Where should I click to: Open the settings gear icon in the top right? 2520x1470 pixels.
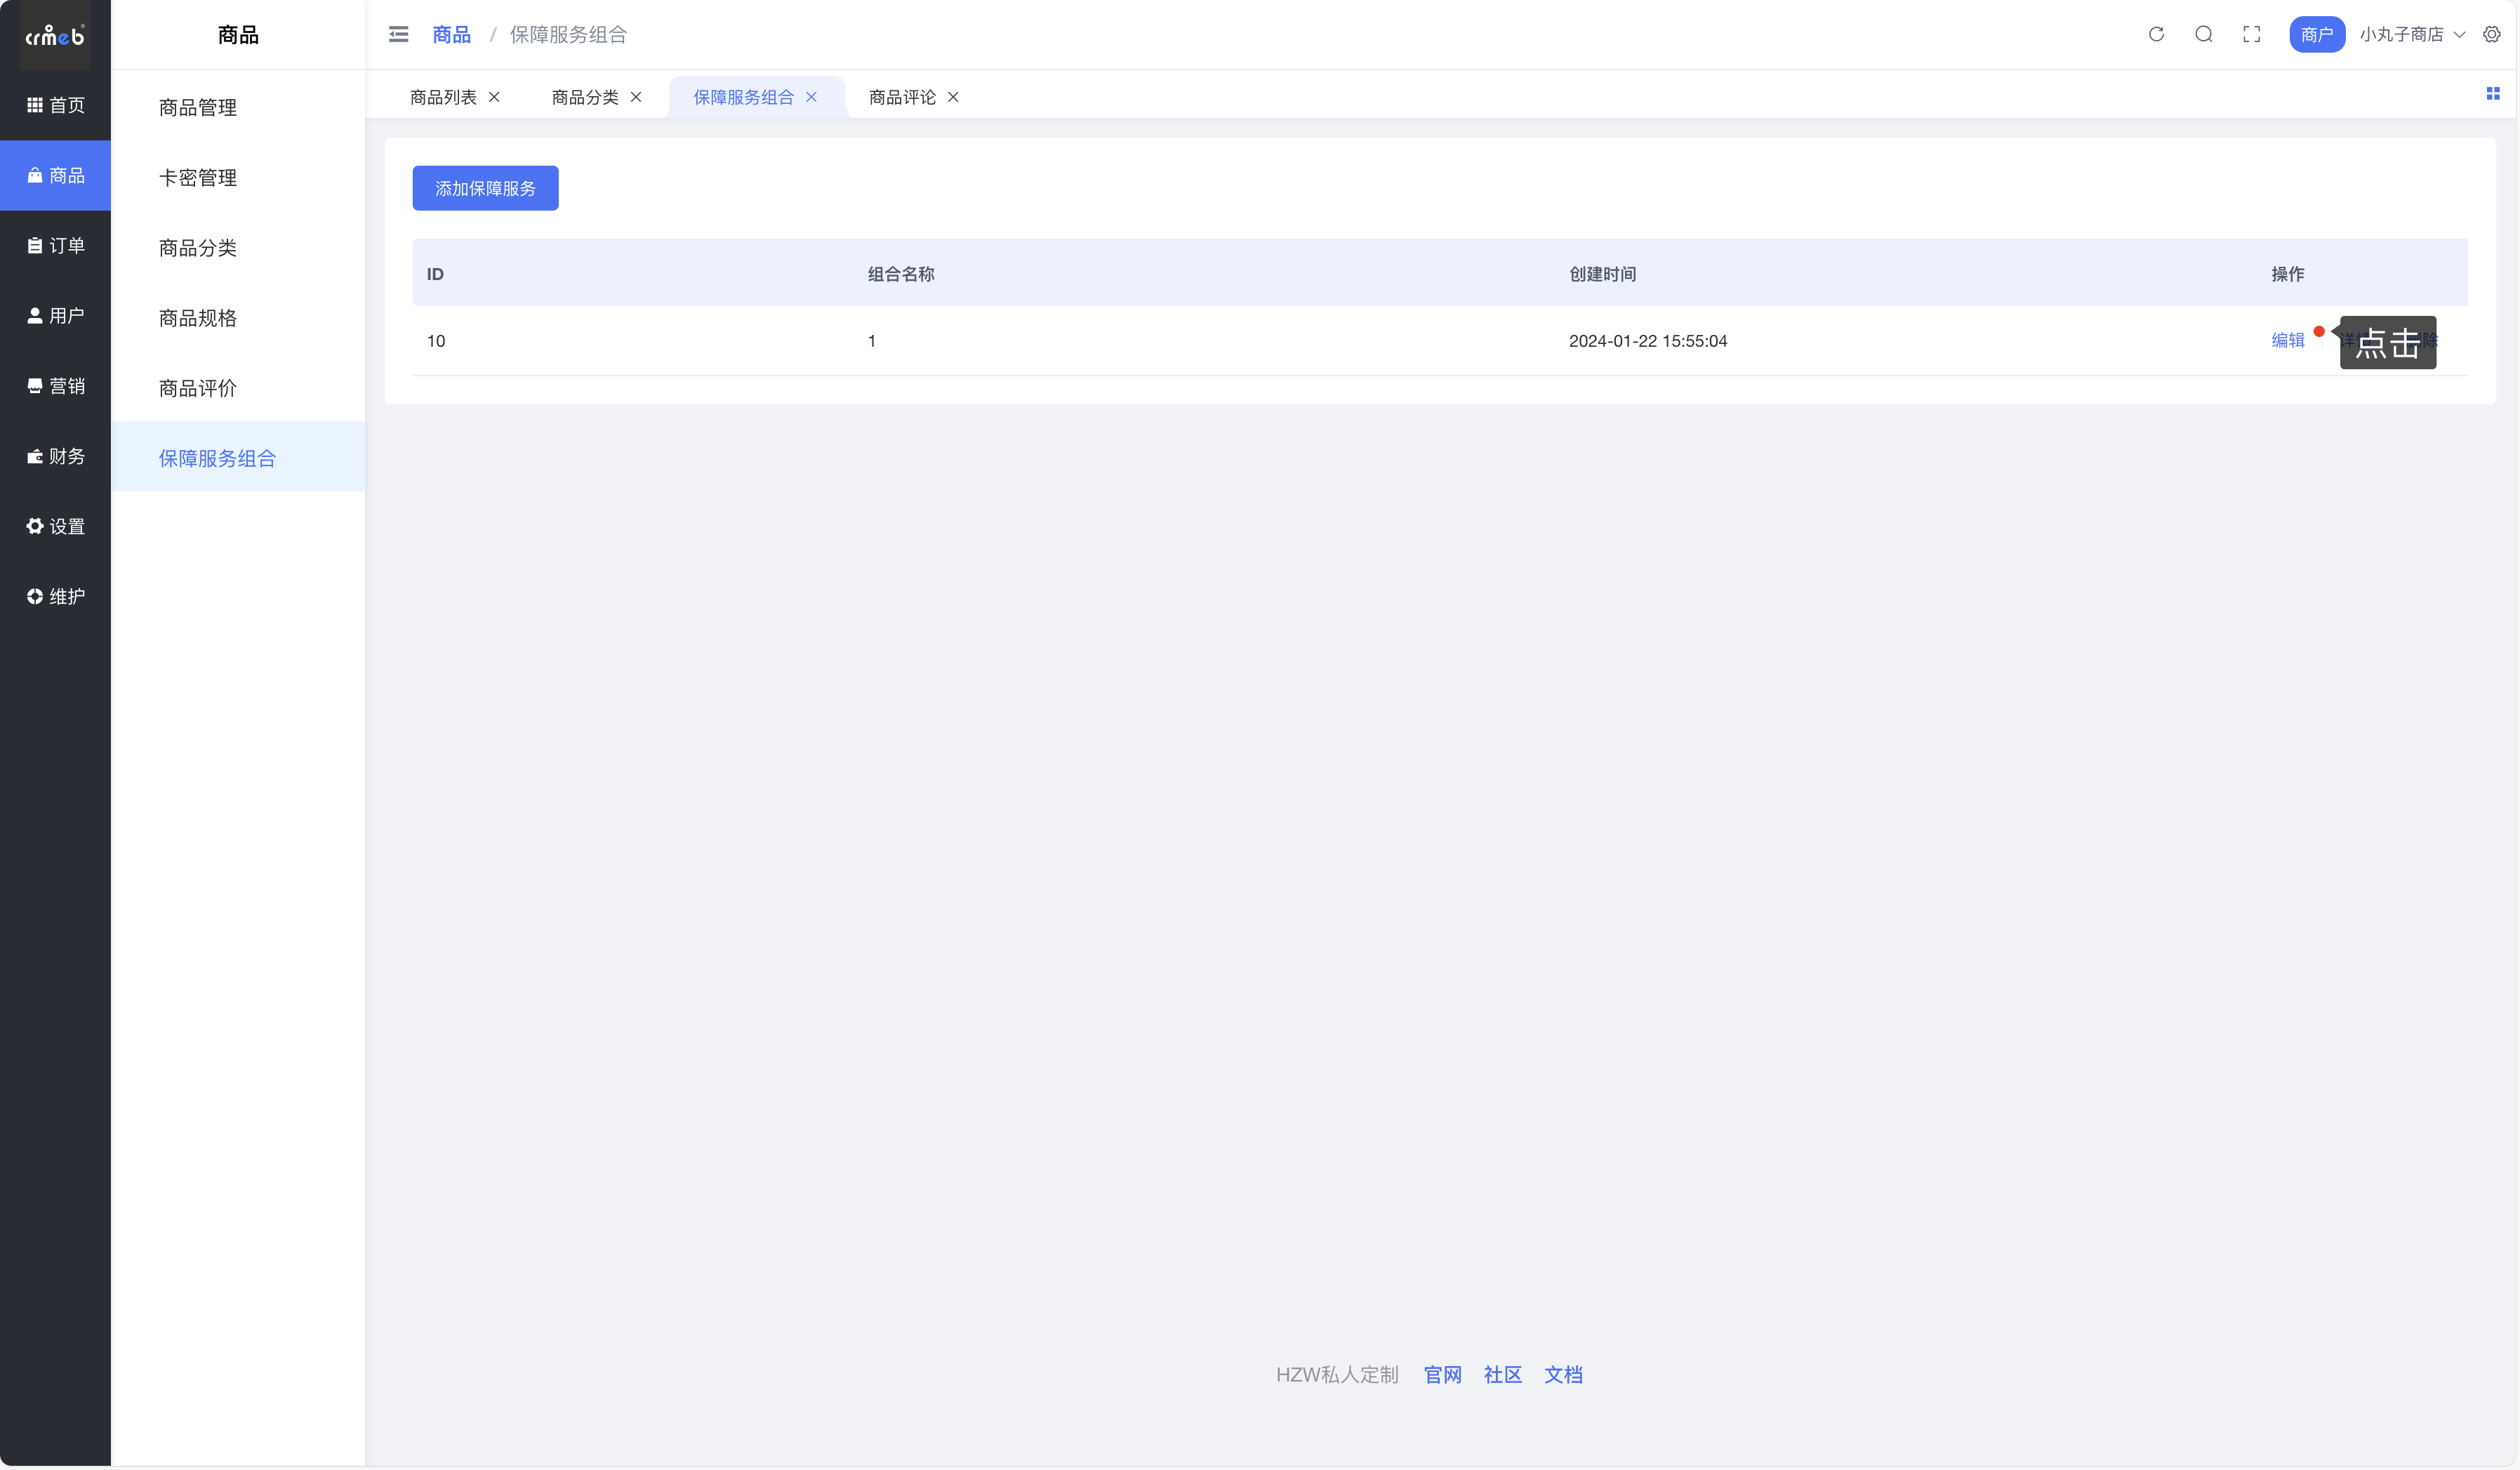click(2491, 34)
